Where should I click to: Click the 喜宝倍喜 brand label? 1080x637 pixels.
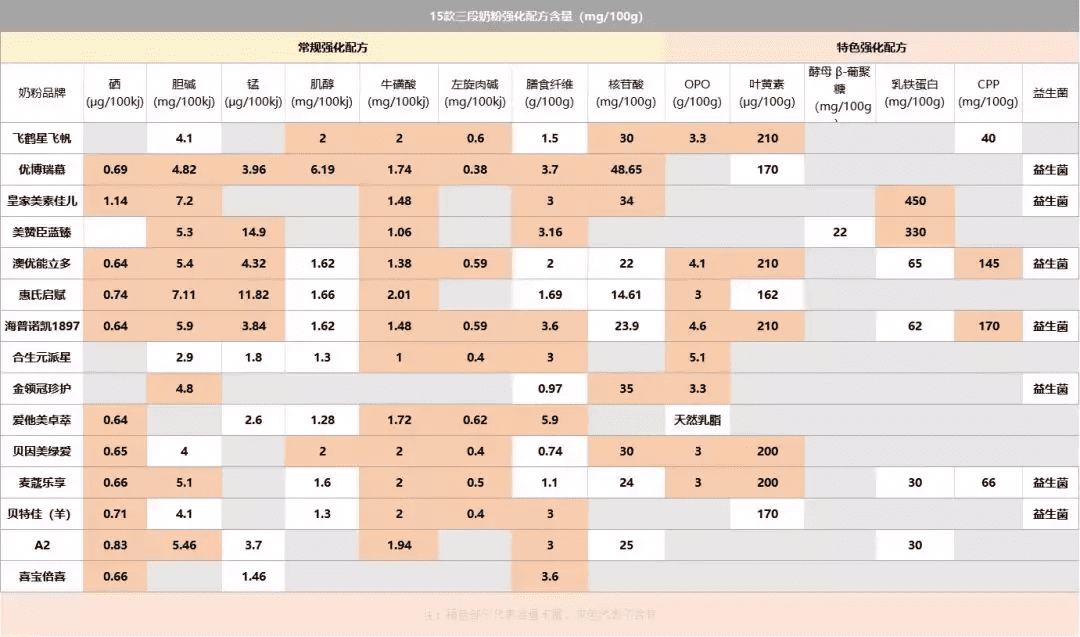[x=42, y=577]
